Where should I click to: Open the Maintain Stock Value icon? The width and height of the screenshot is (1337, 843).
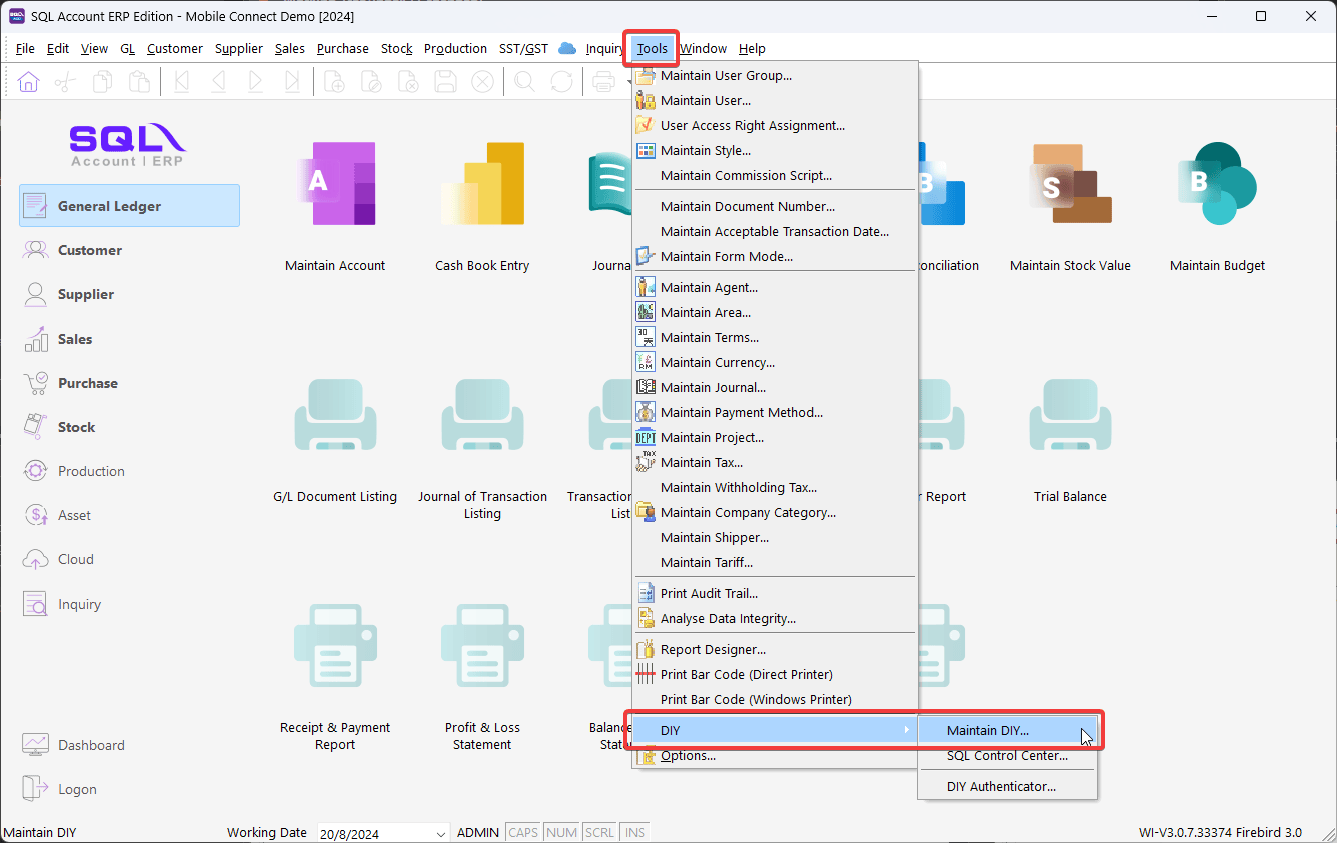click(x=1070, y=187)
